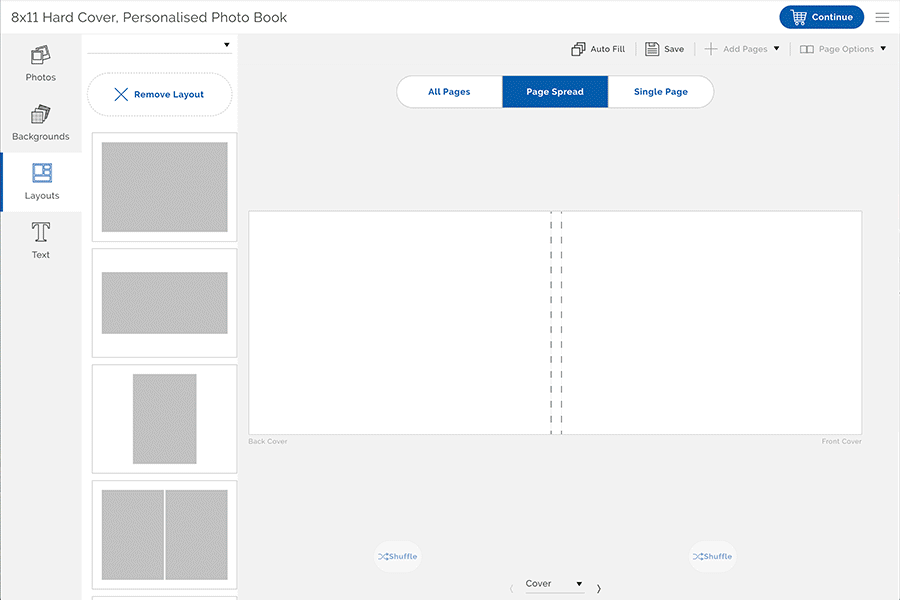Click the Auto Fill text label
This screenshot has width=900, height=600.
[x=608, y=49]
